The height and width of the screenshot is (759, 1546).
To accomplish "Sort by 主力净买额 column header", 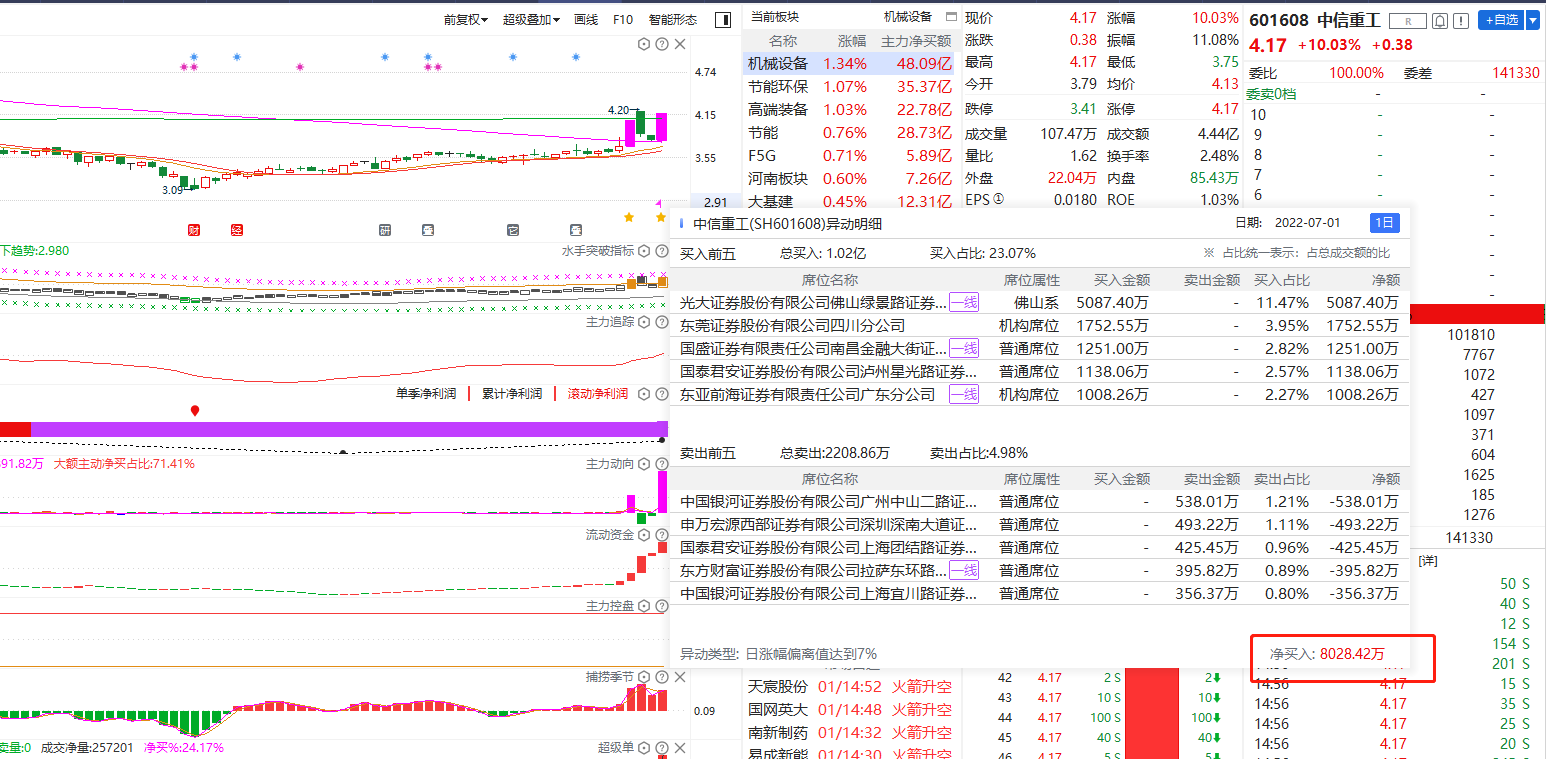I will click(916, 41).
